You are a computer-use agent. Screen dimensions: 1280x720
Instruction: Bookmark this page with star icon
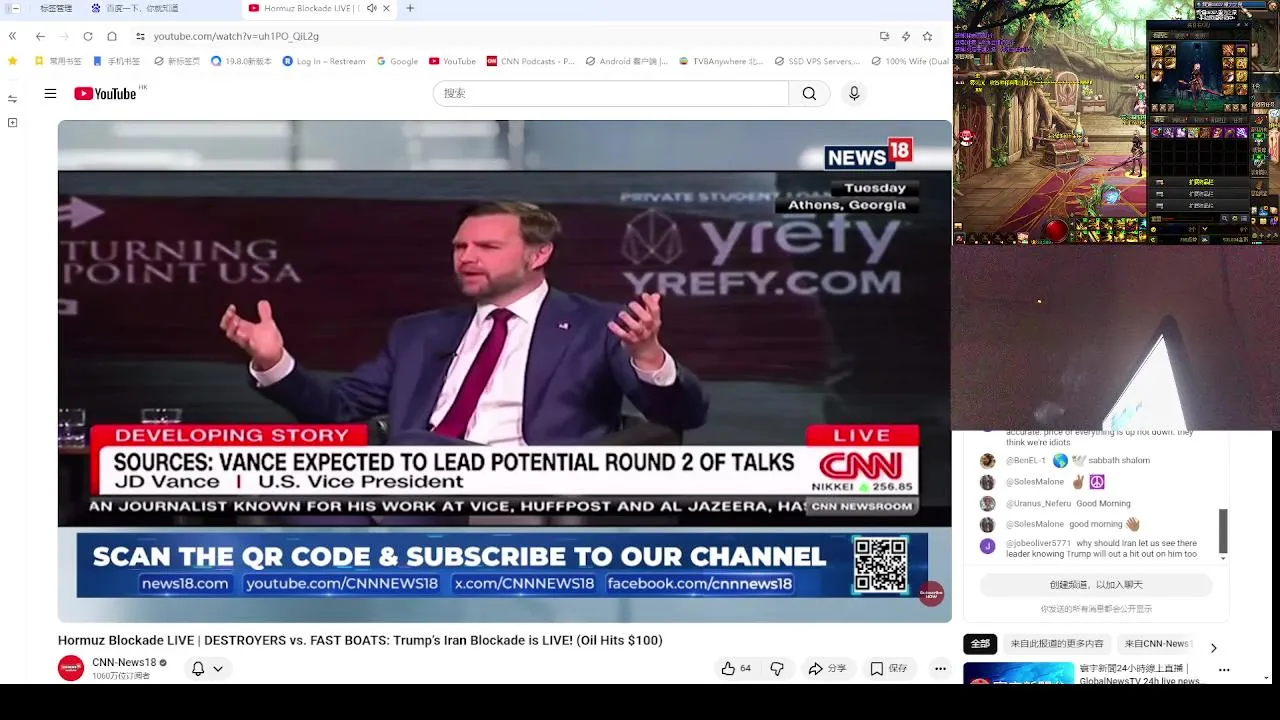pos(927,36)
